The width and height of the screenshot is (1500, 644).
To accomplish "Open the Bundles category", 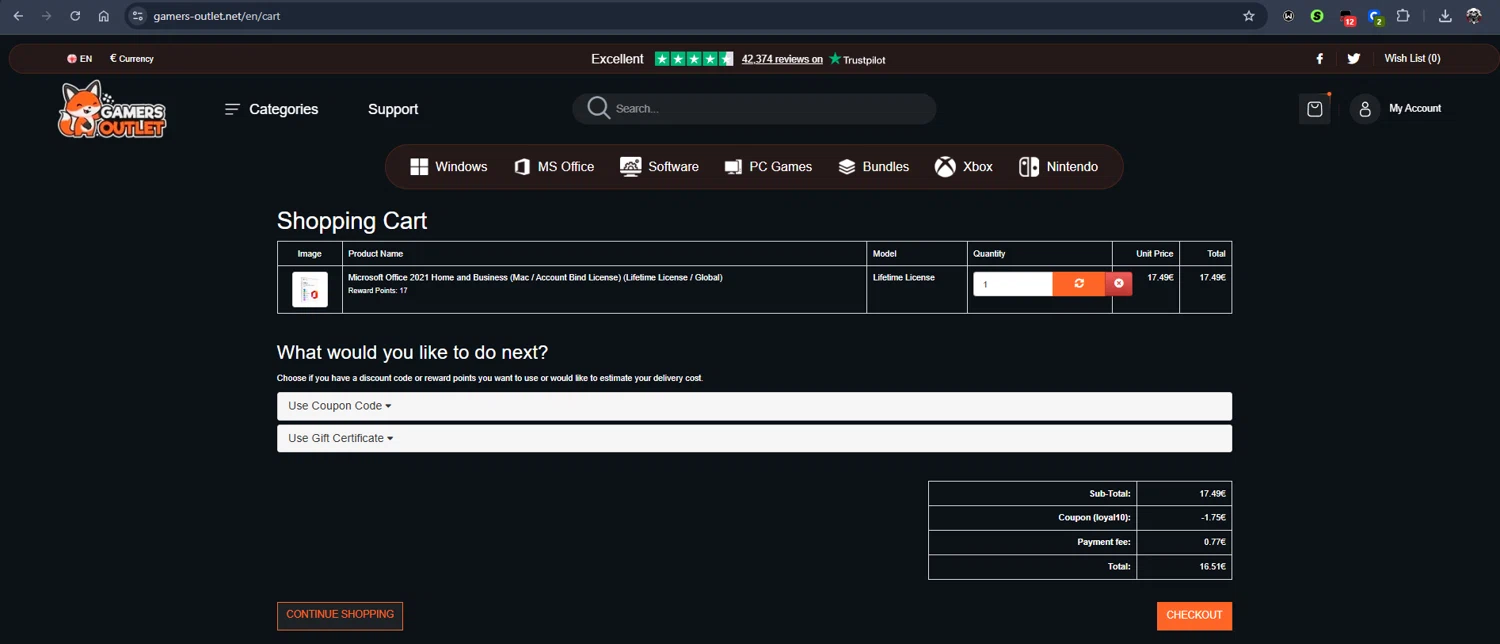I will [873, 167].
